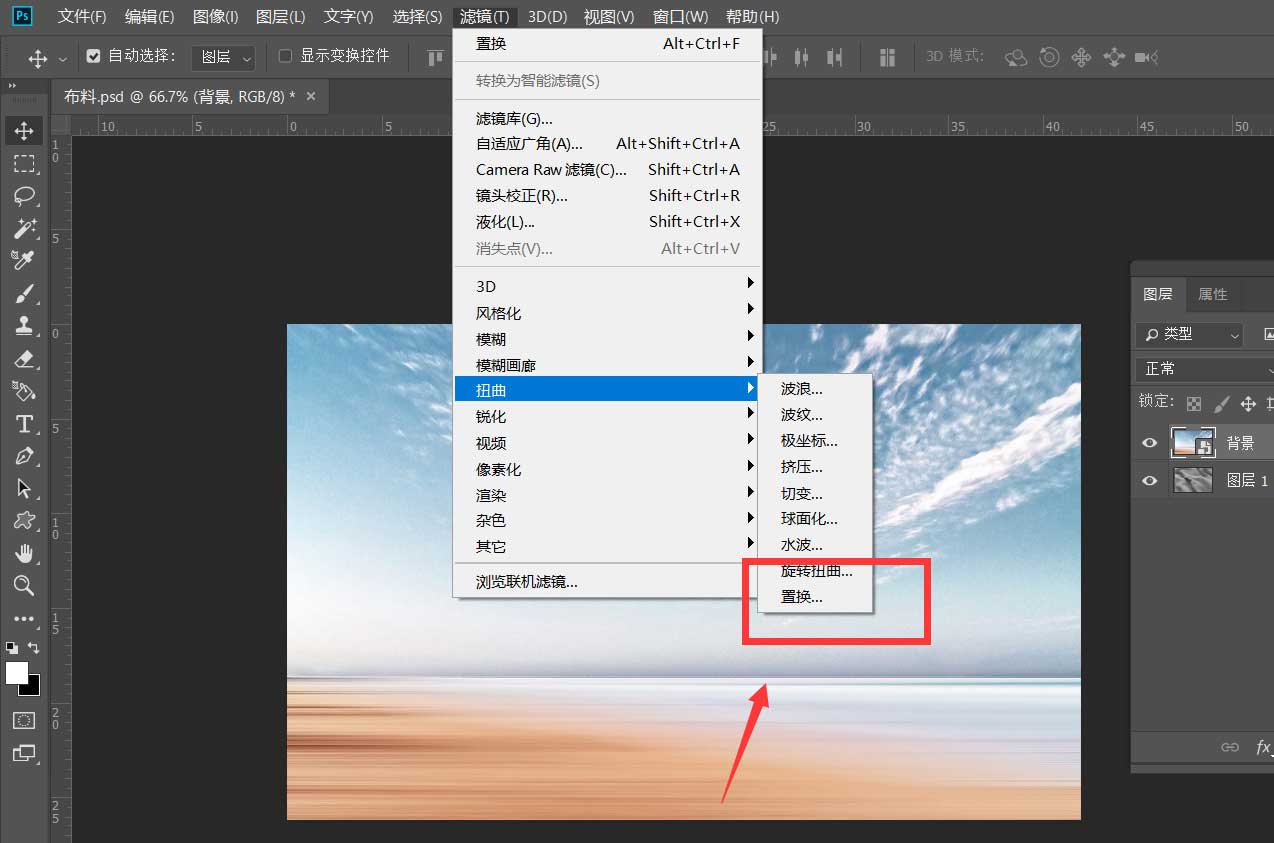Image resolution: width=1274 pixels, height=843 pixels.
Task: Click the Change Screen Mode icon
Action: [24, 753]
